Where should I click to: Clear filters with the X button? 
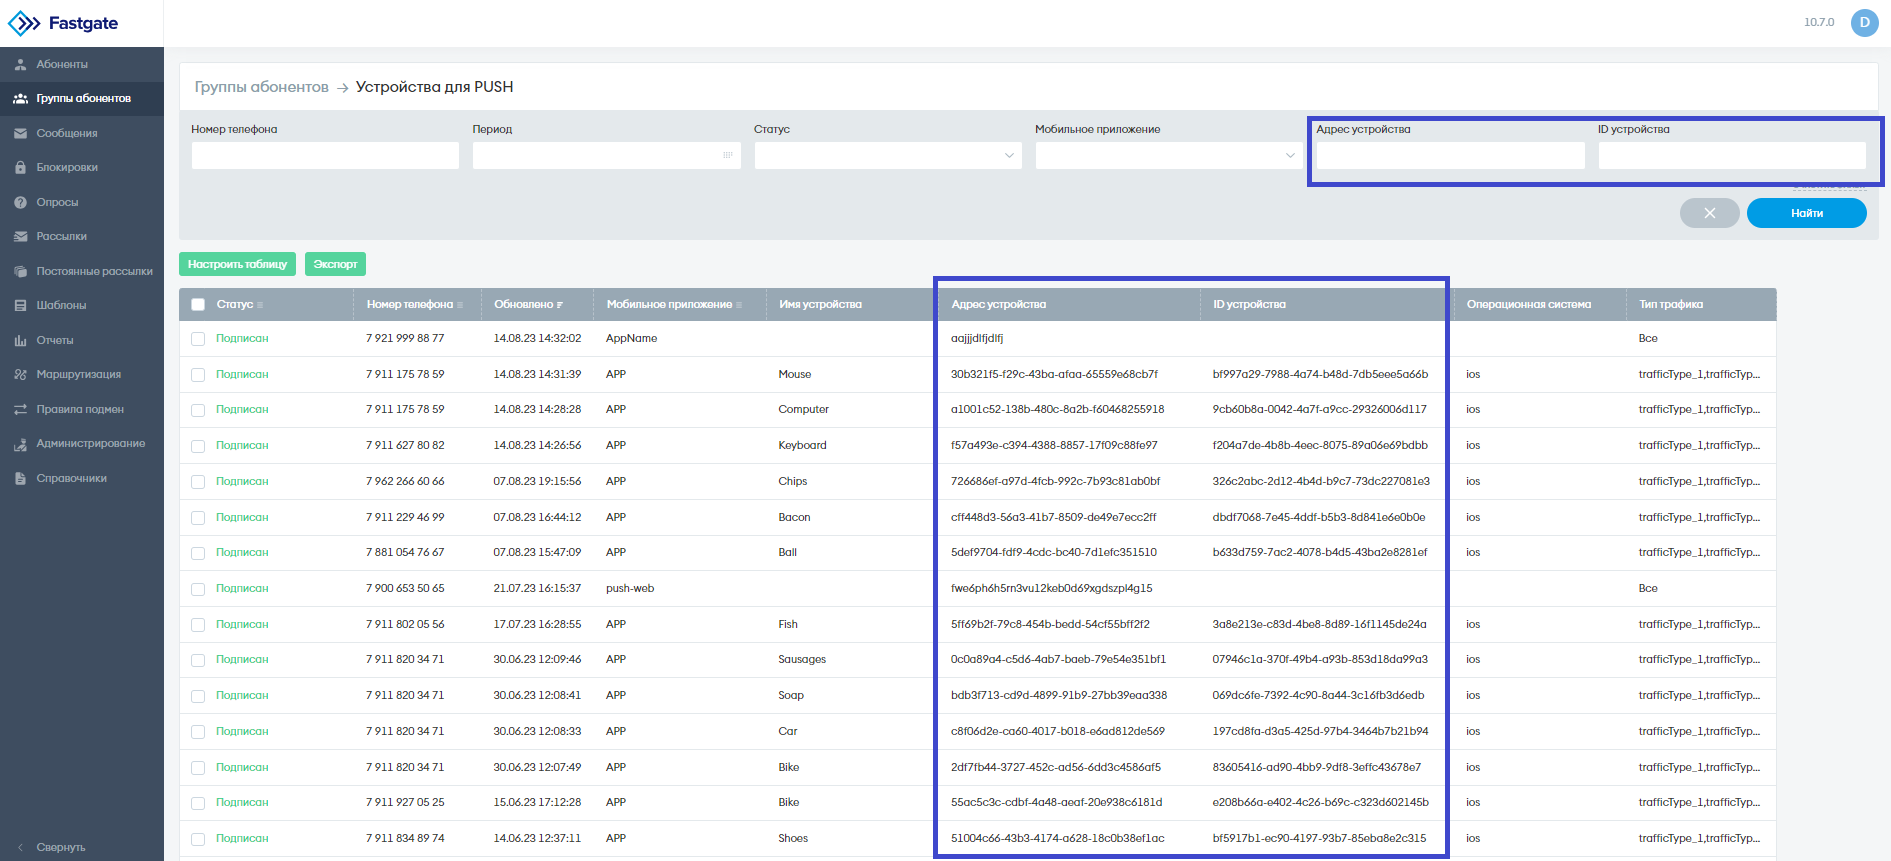click(1709, 213)
